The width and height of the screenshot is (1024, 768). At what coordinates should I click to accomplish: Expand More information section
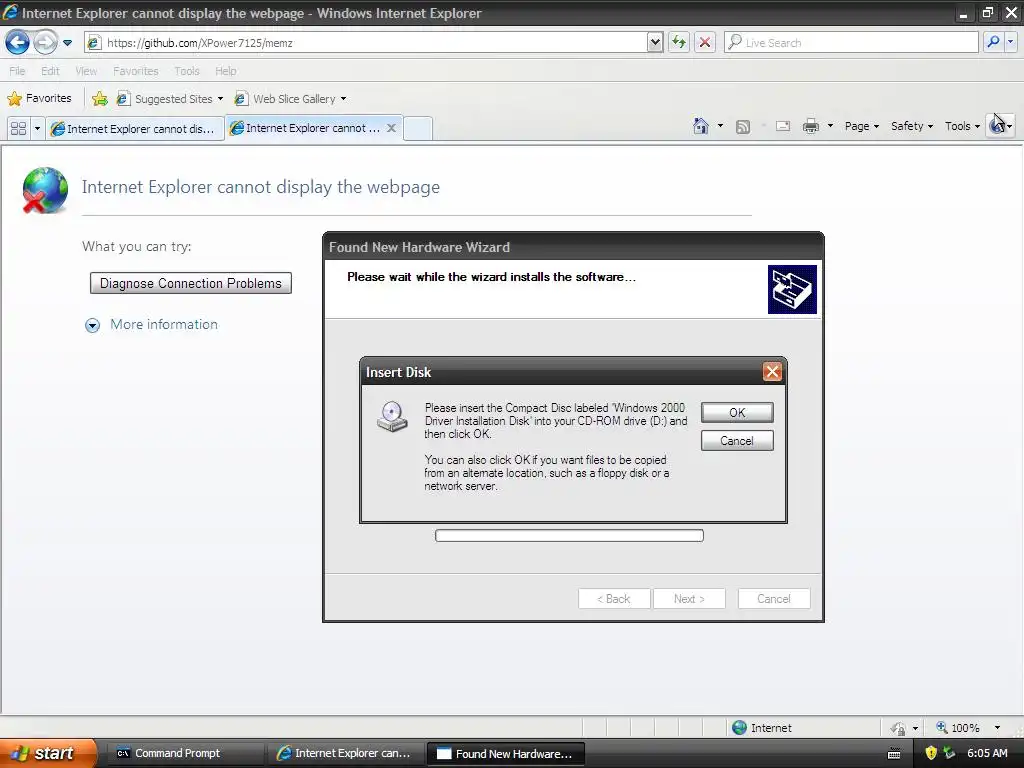[152, 325]
